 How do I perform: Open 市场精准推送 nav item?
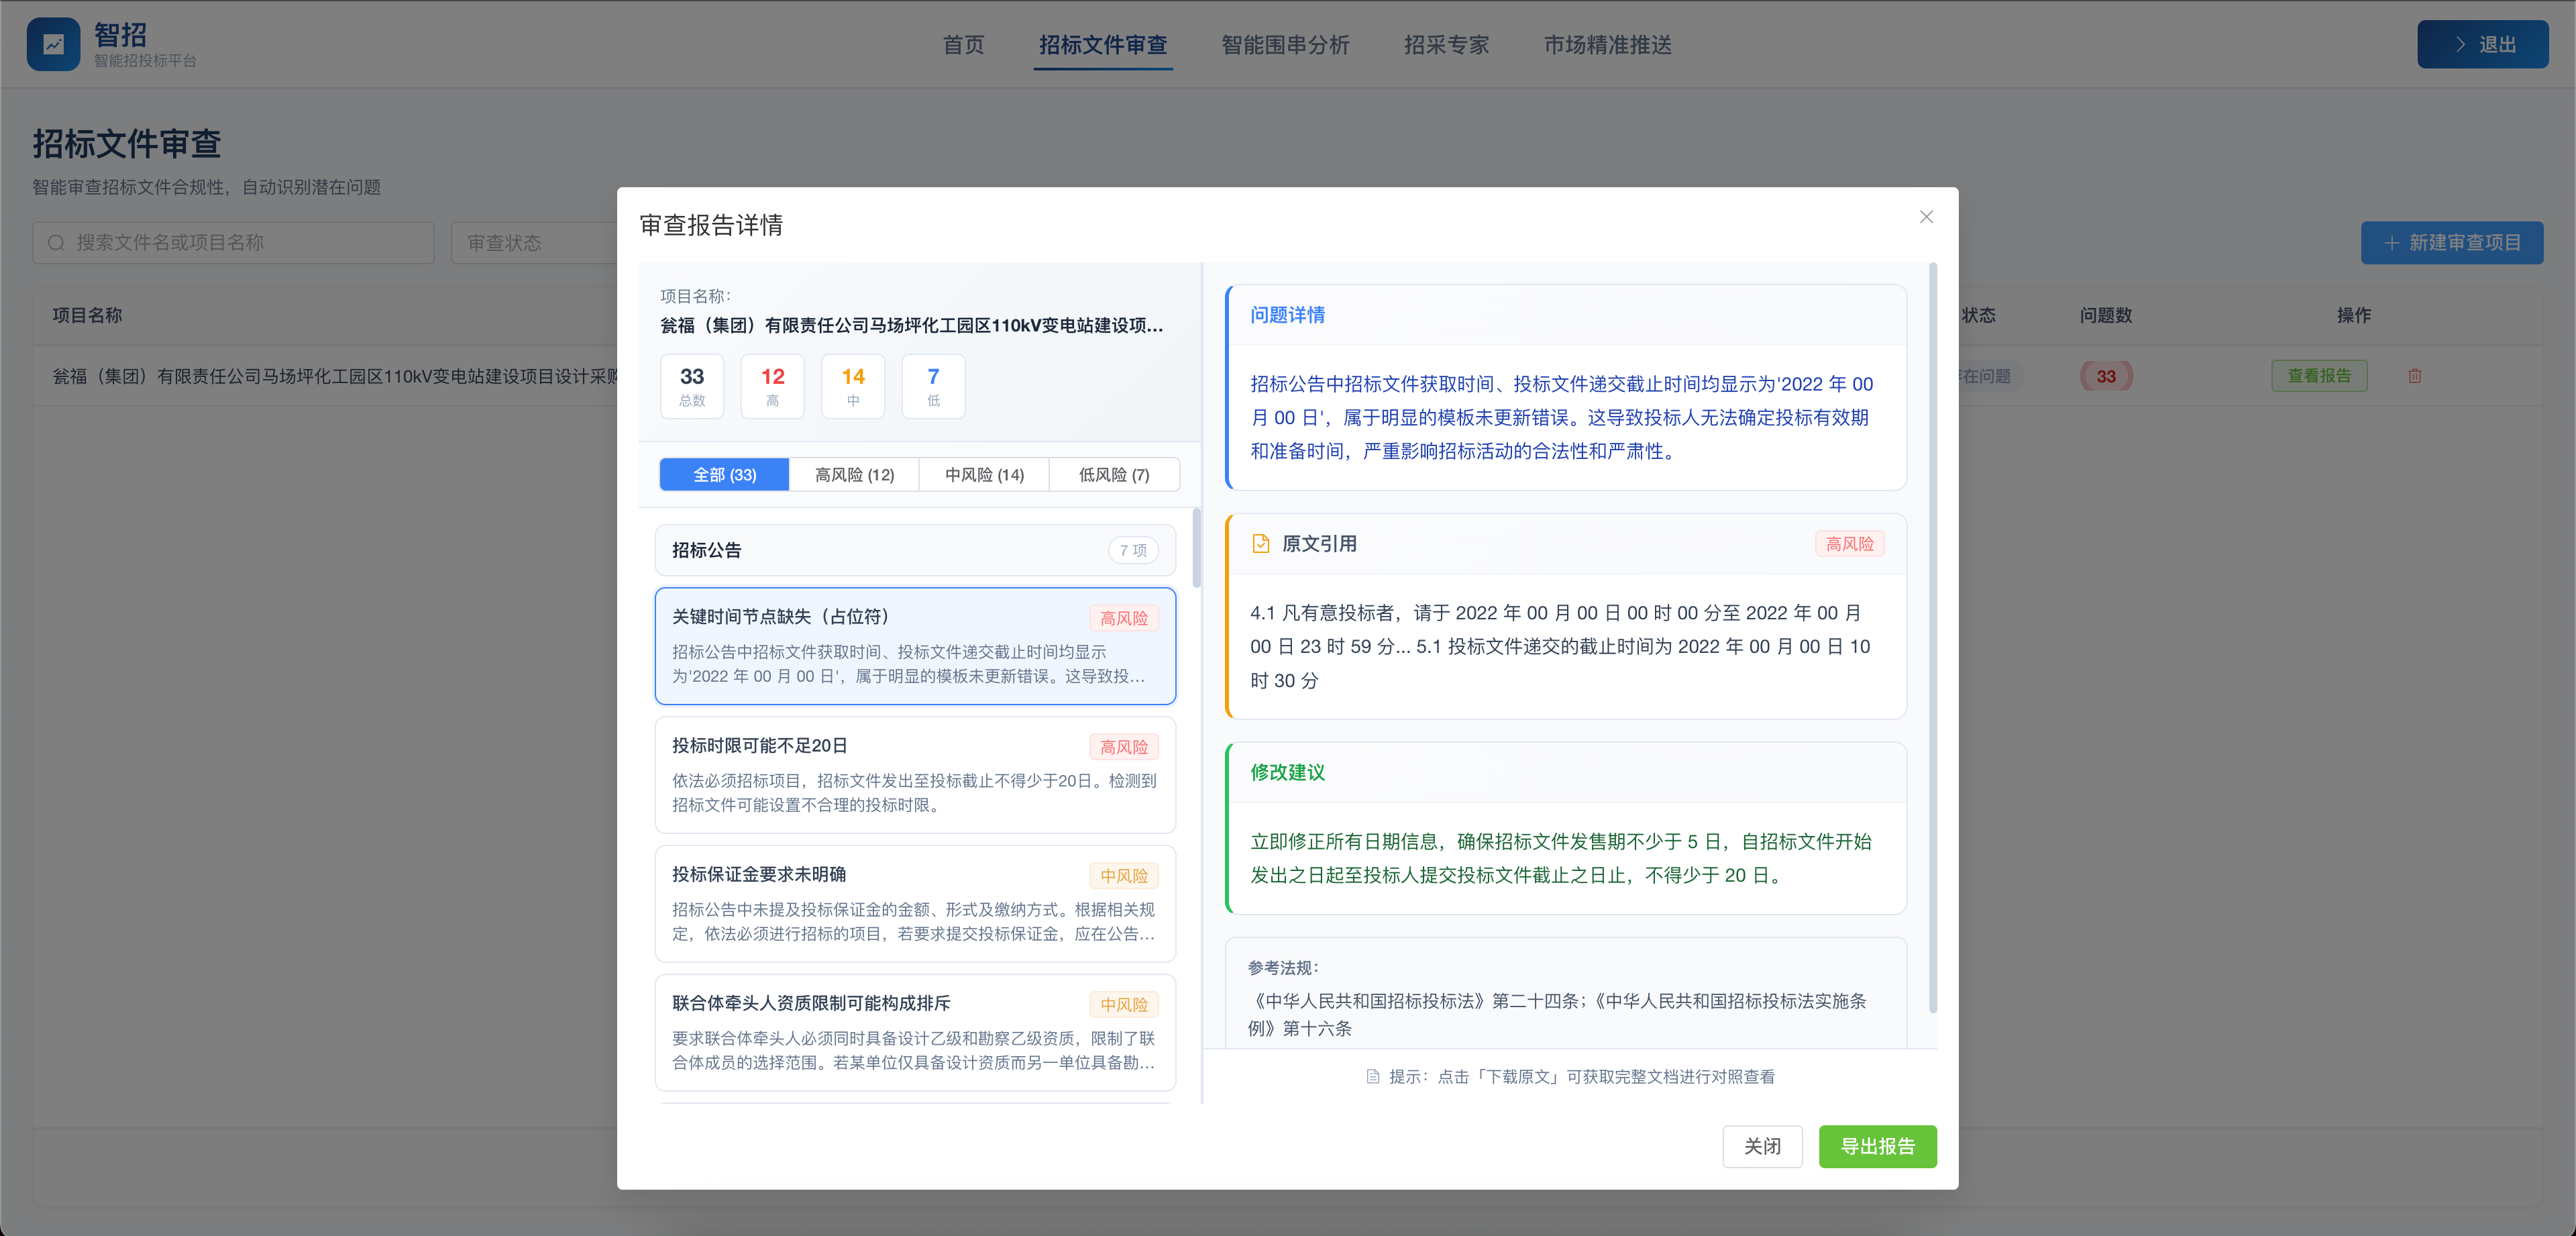[x=1607, y=45]
